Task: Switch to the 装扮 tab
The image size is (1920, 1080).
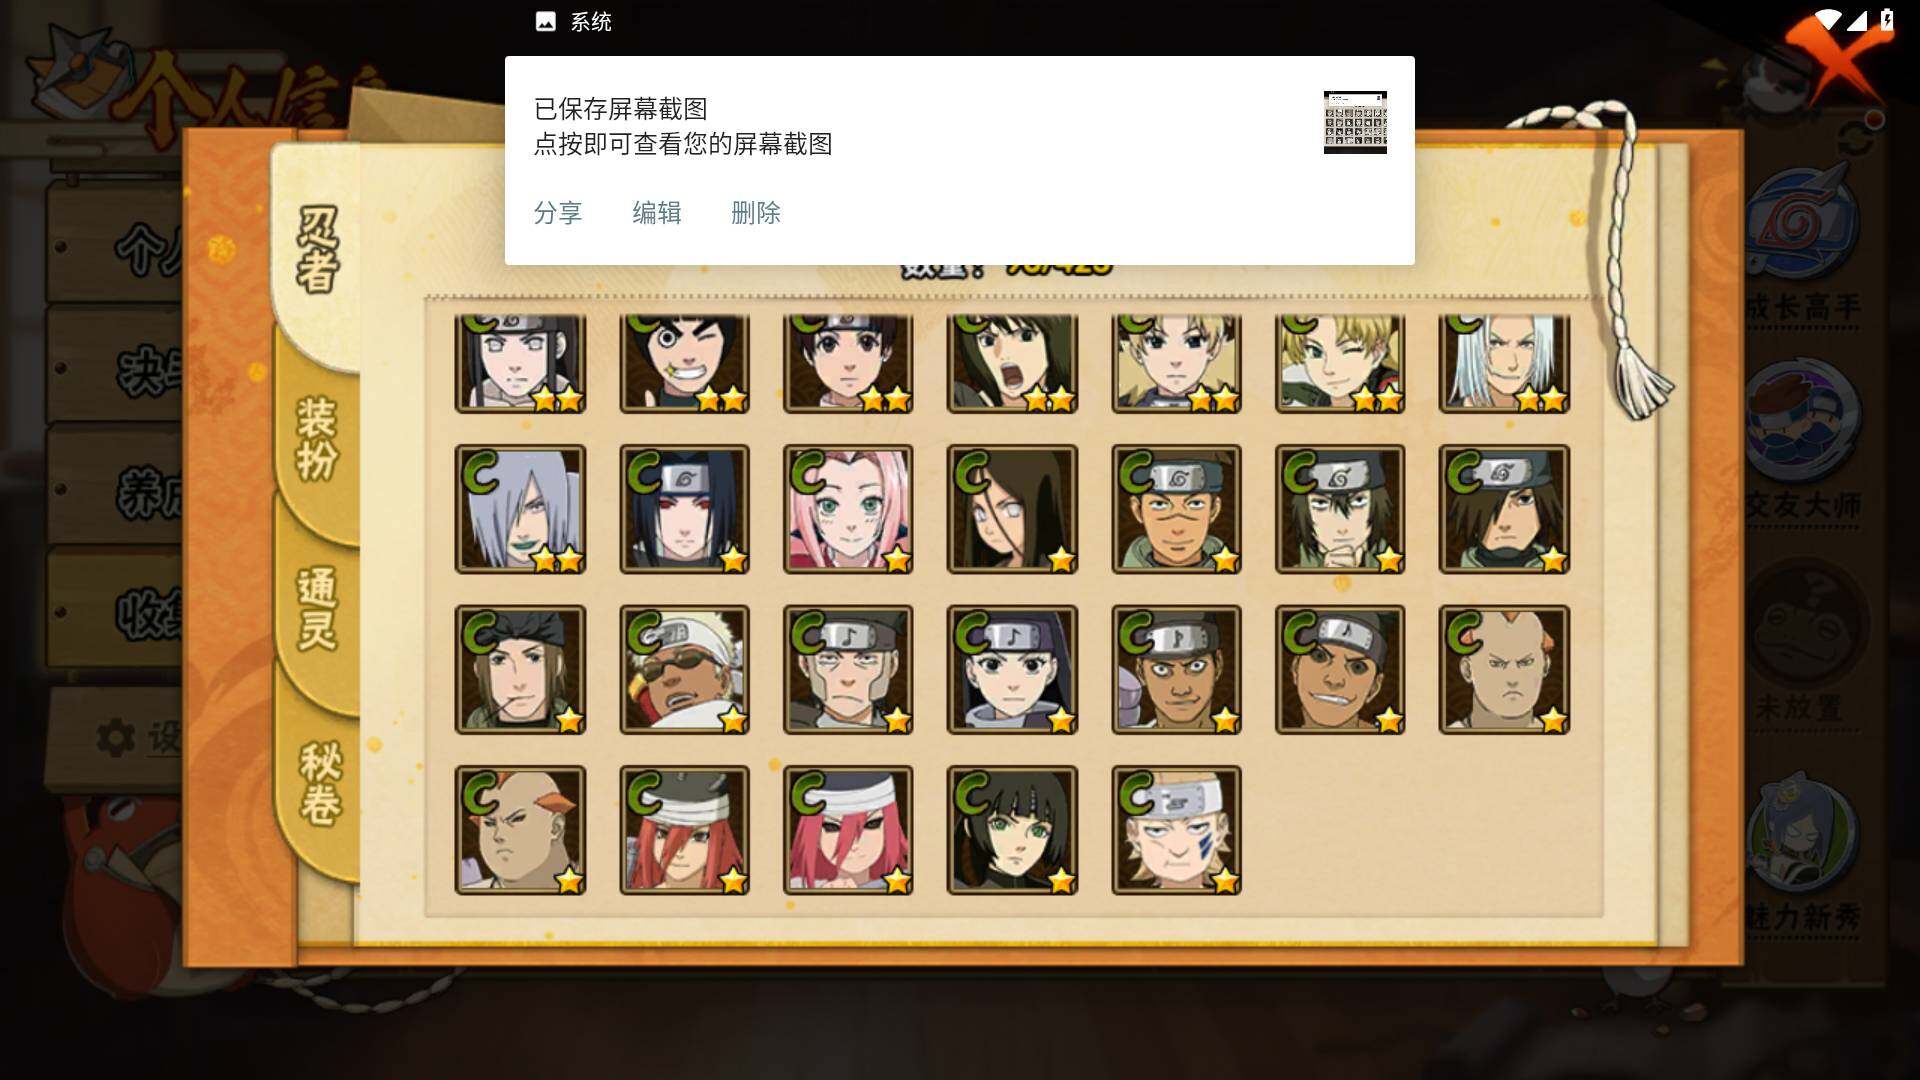Action: 318,438
